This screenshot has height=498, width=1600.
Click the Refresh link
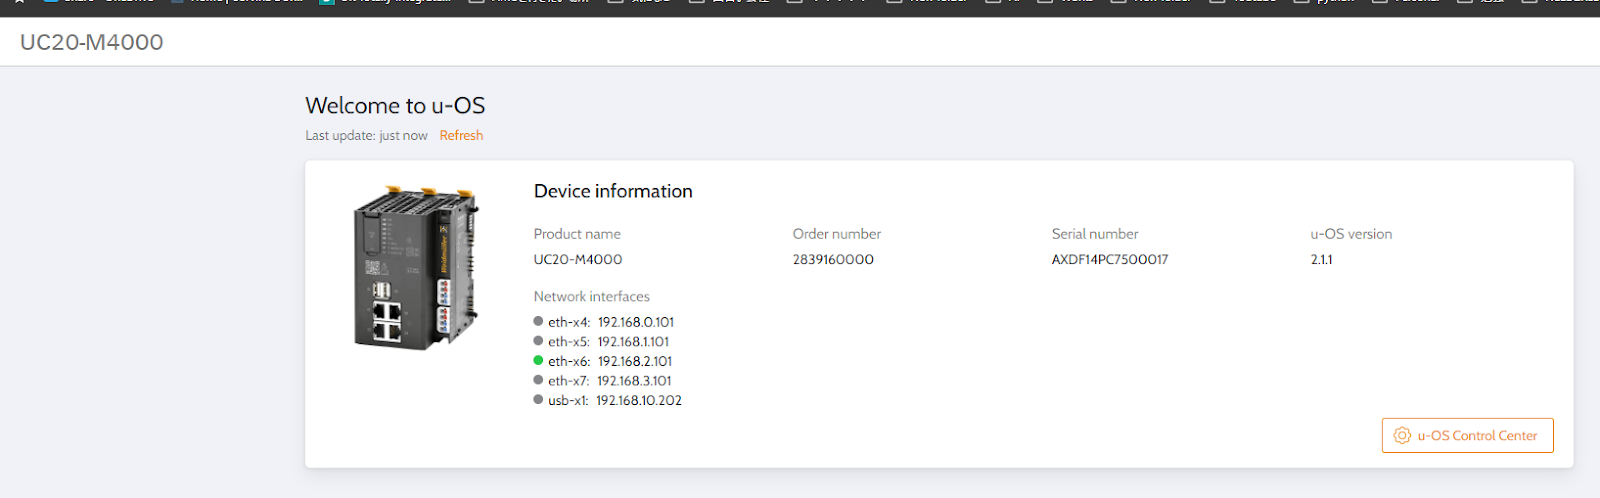(461, 135)
